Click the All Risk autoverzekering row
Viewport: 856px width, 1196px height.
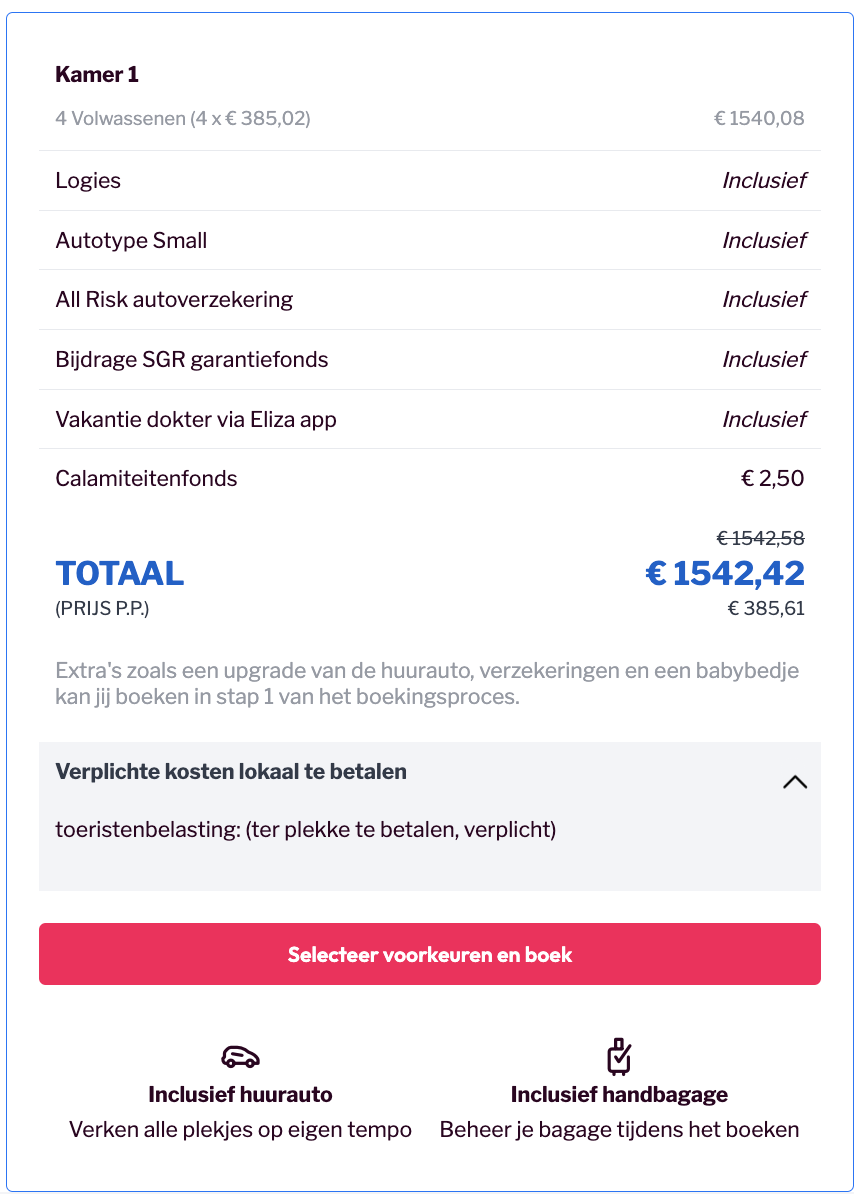click(430, 300)
